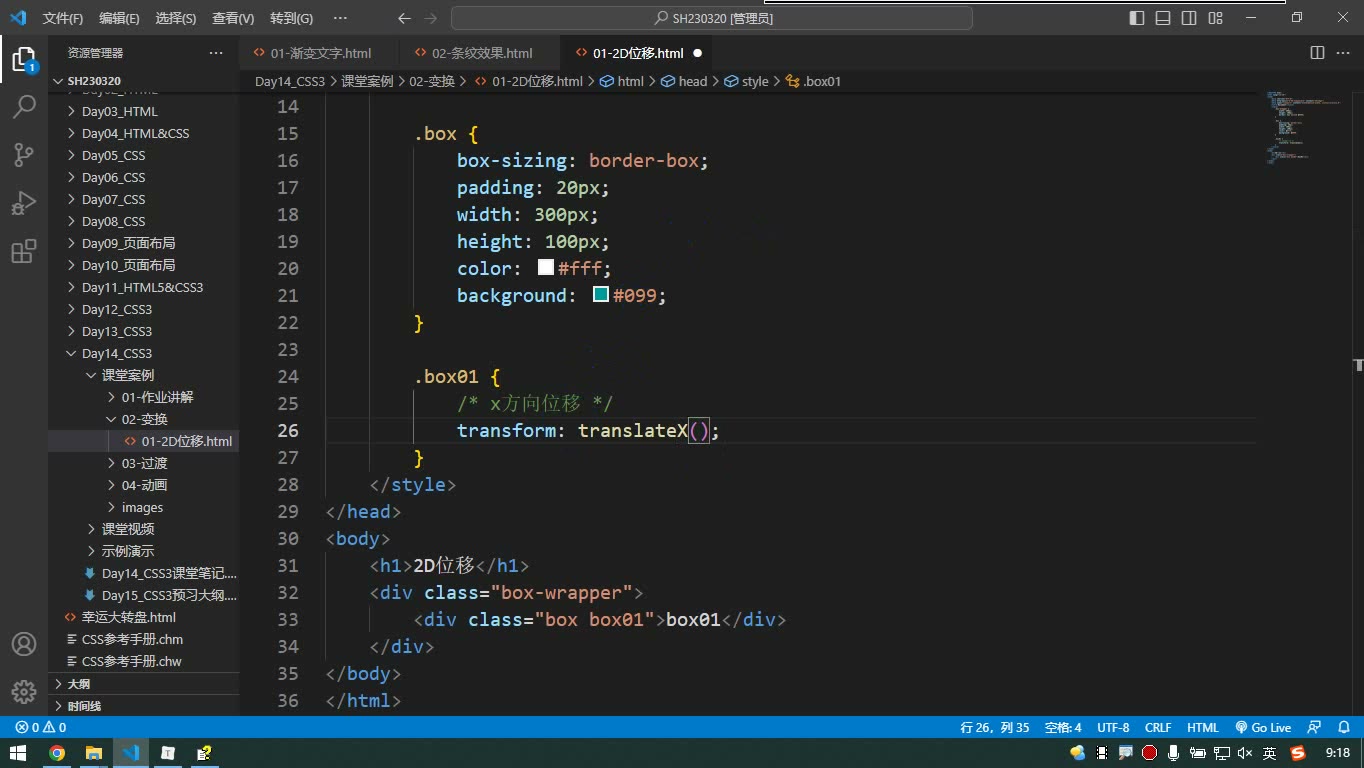Click the errors and warnings status indicator
This screenshot has width=1364, height=768.
tap(40, 728)
